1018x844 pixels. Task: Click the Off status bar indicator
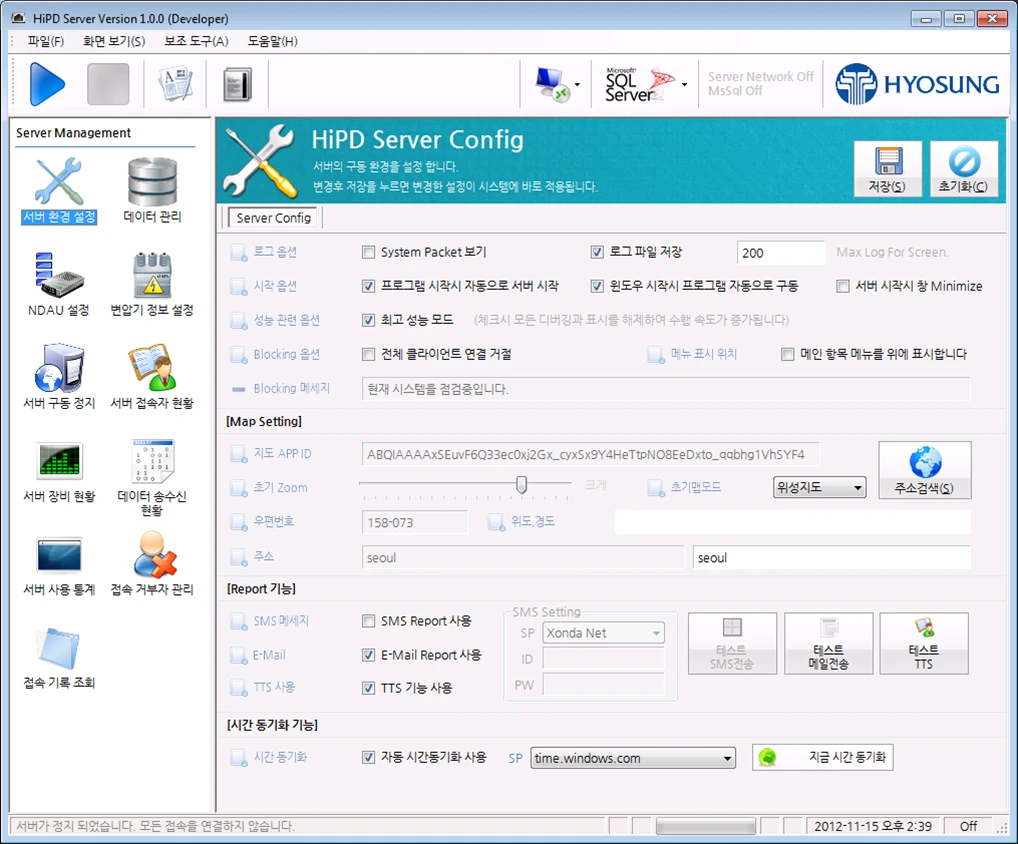(968, 826)
